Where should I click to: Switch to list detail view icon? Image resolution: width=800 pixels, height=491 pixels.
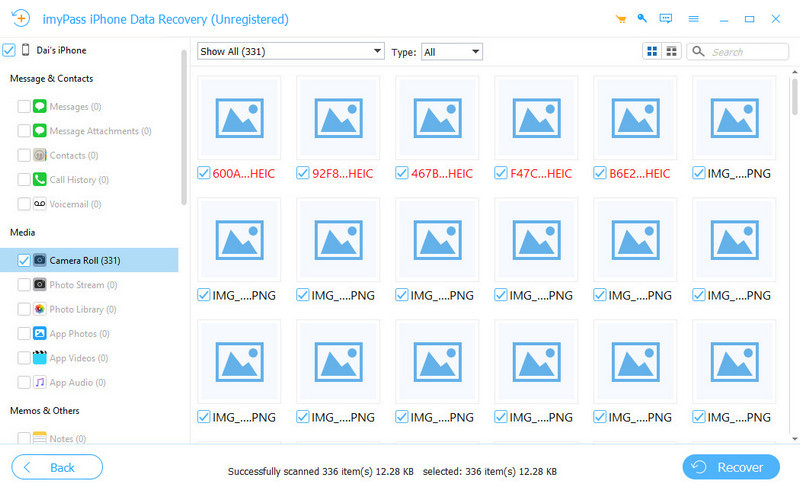click(x=671, y=52)
